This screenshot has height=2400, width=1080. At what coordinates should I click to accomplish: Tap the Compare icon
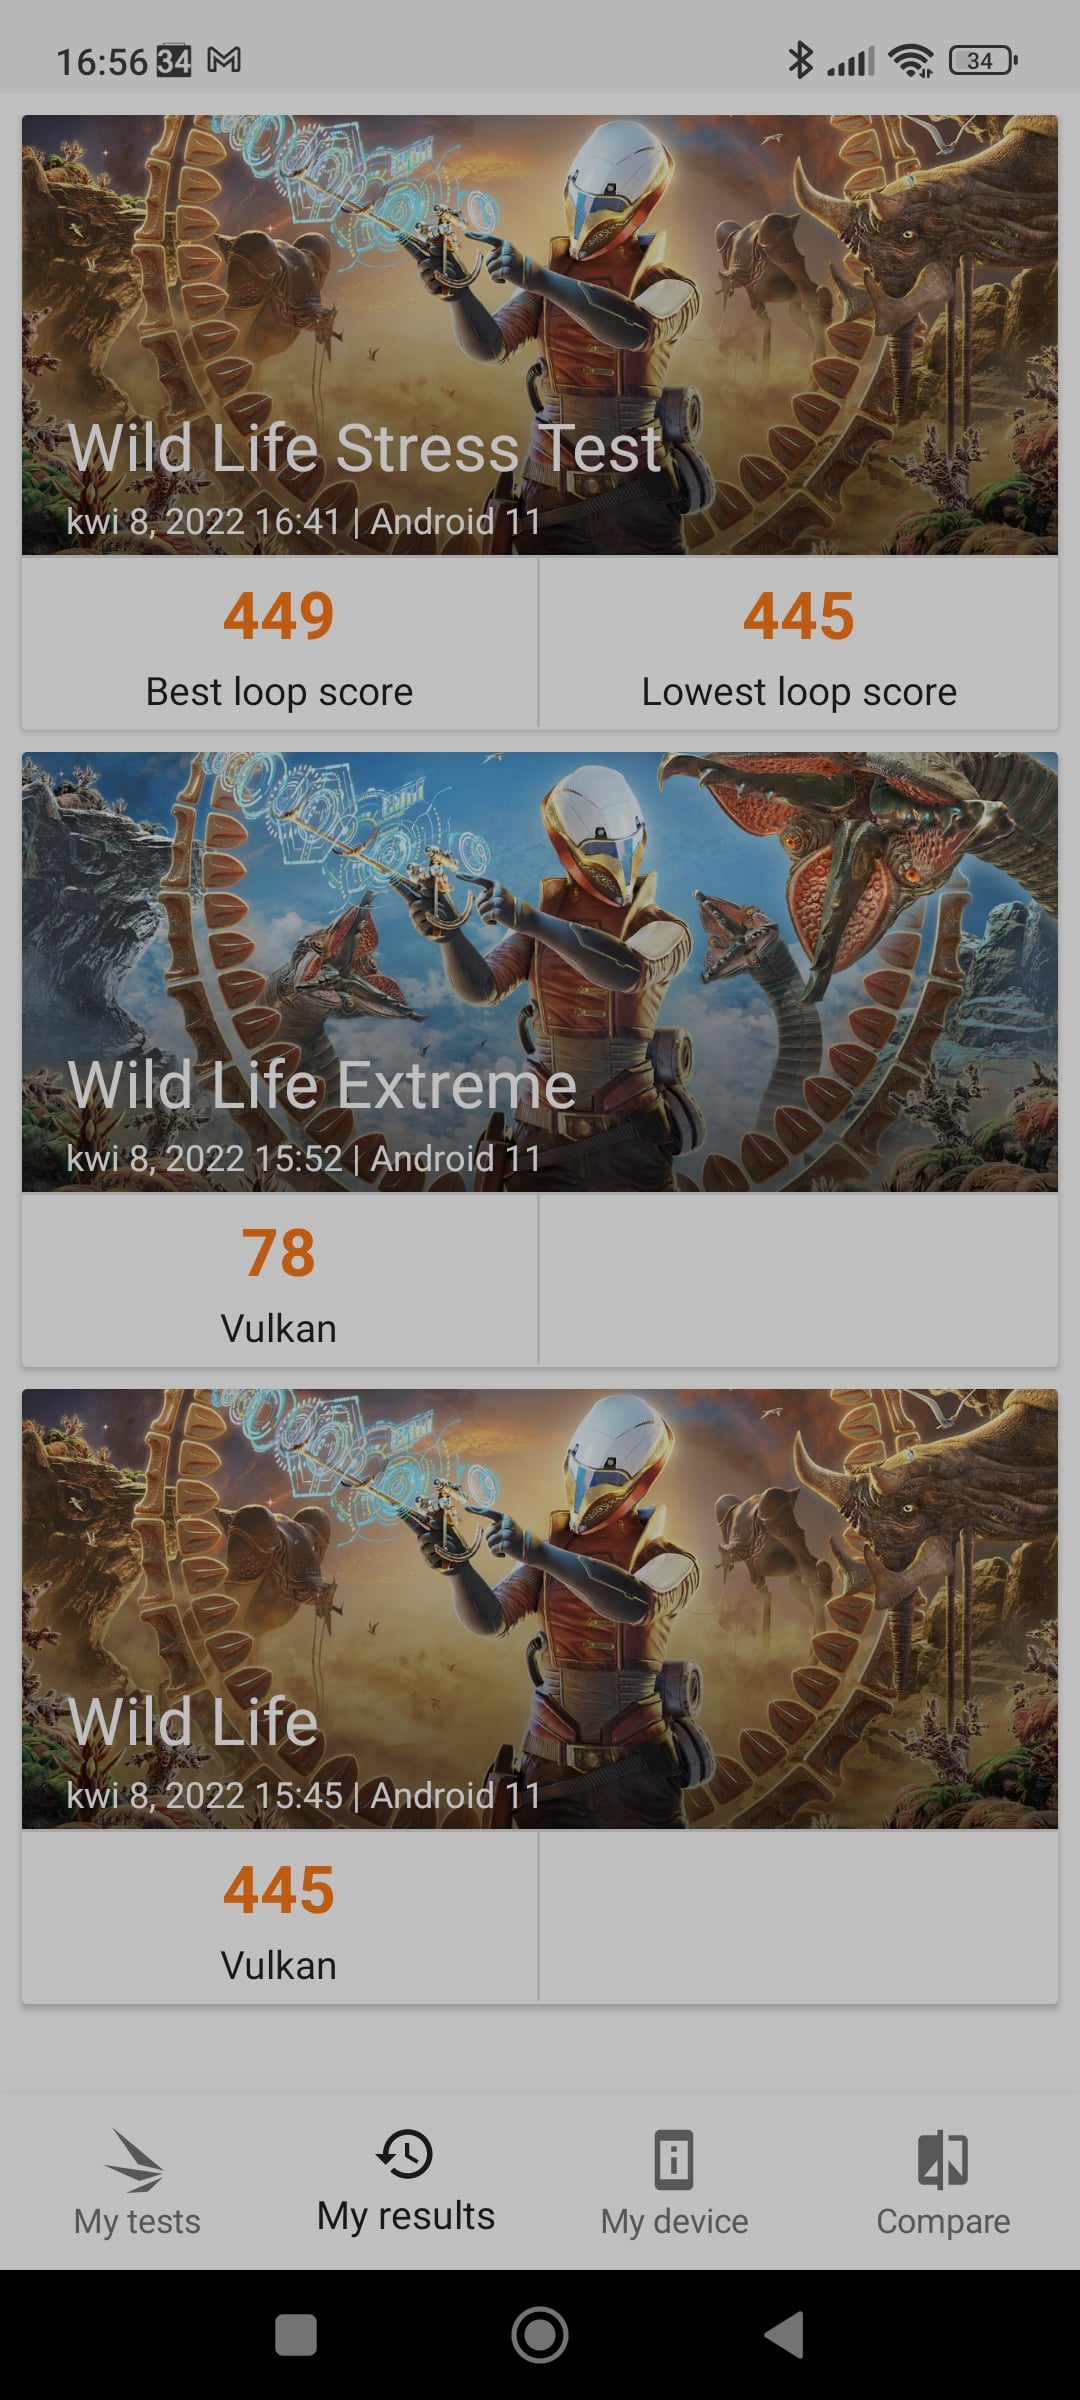[x=942, y=2160]
